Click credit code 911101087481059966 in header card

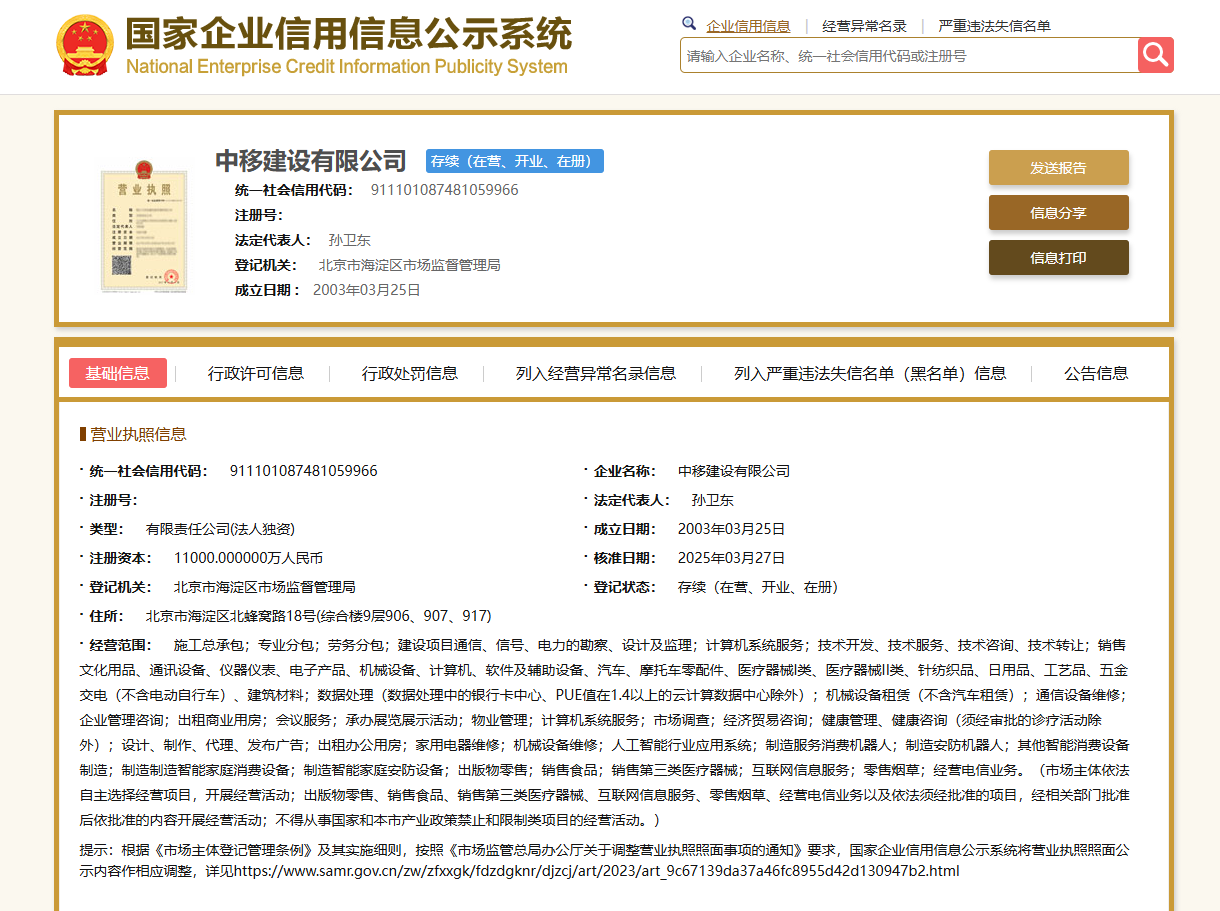(445, 190)
